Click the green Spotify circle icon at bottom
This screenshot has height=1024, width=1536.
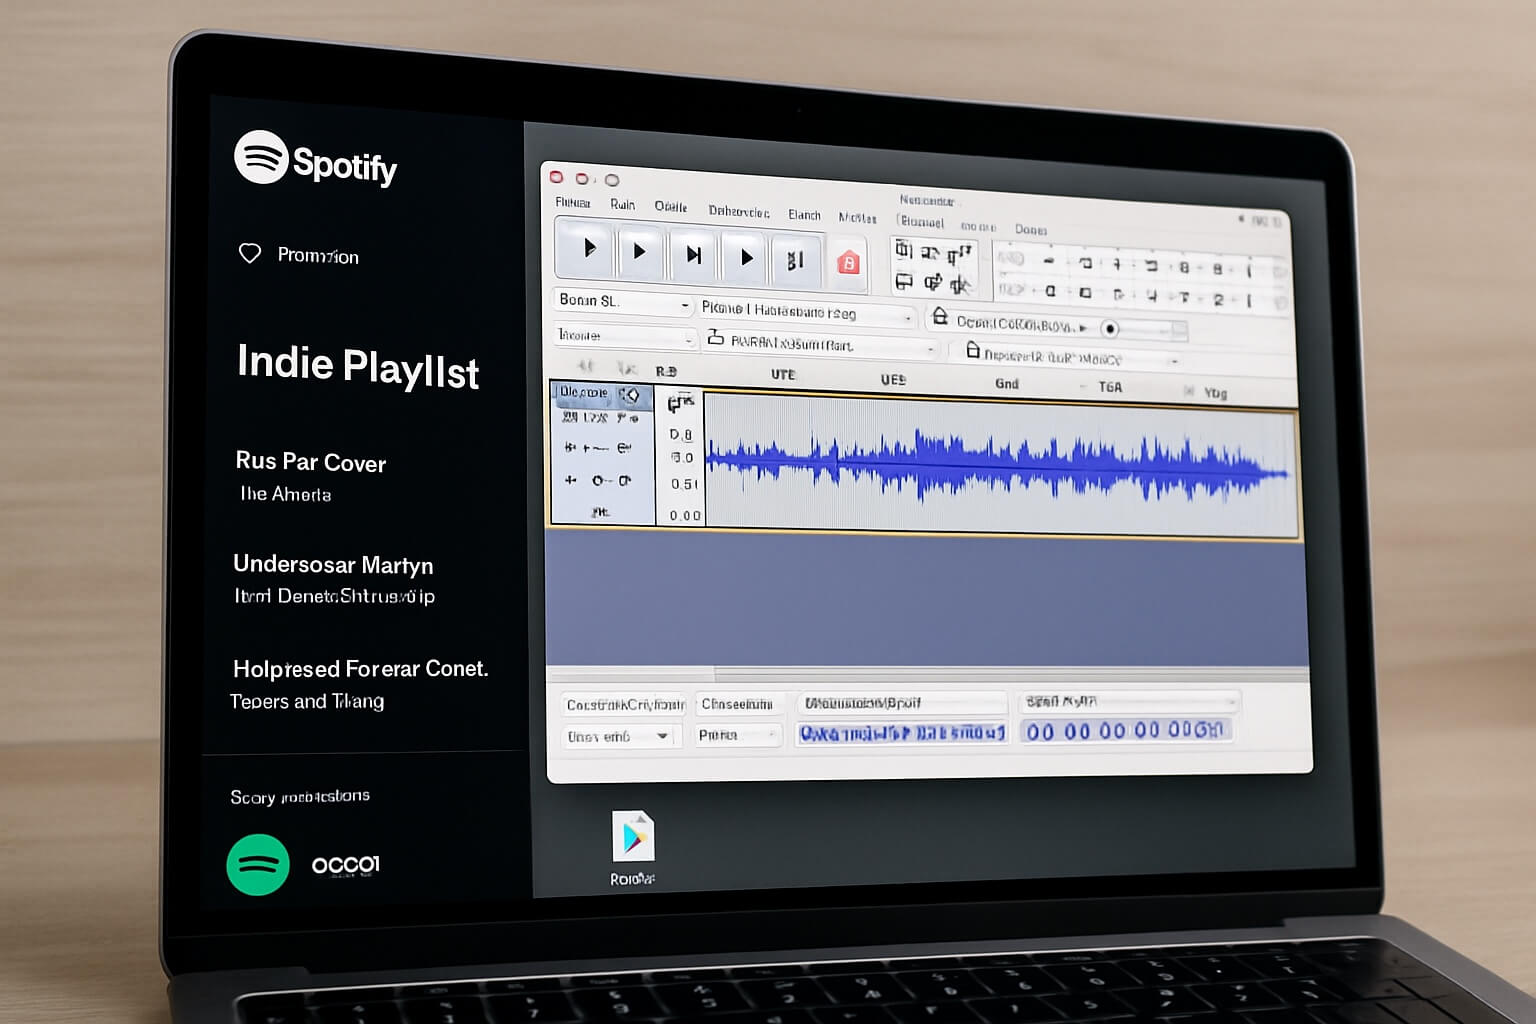point(258,865)
